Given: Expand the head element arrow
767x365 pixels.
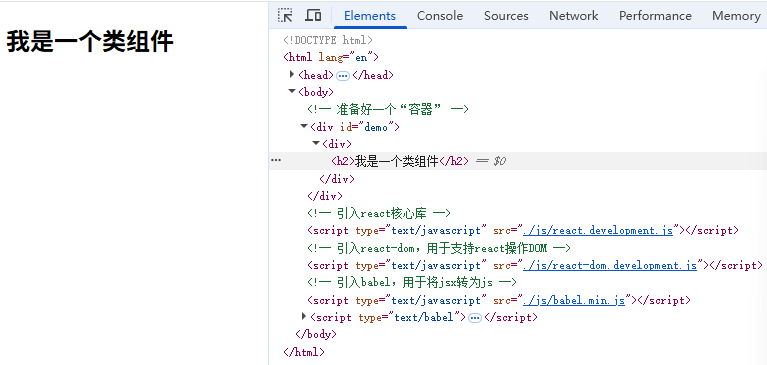Looking at the screenshot, I should coord(292,74).
